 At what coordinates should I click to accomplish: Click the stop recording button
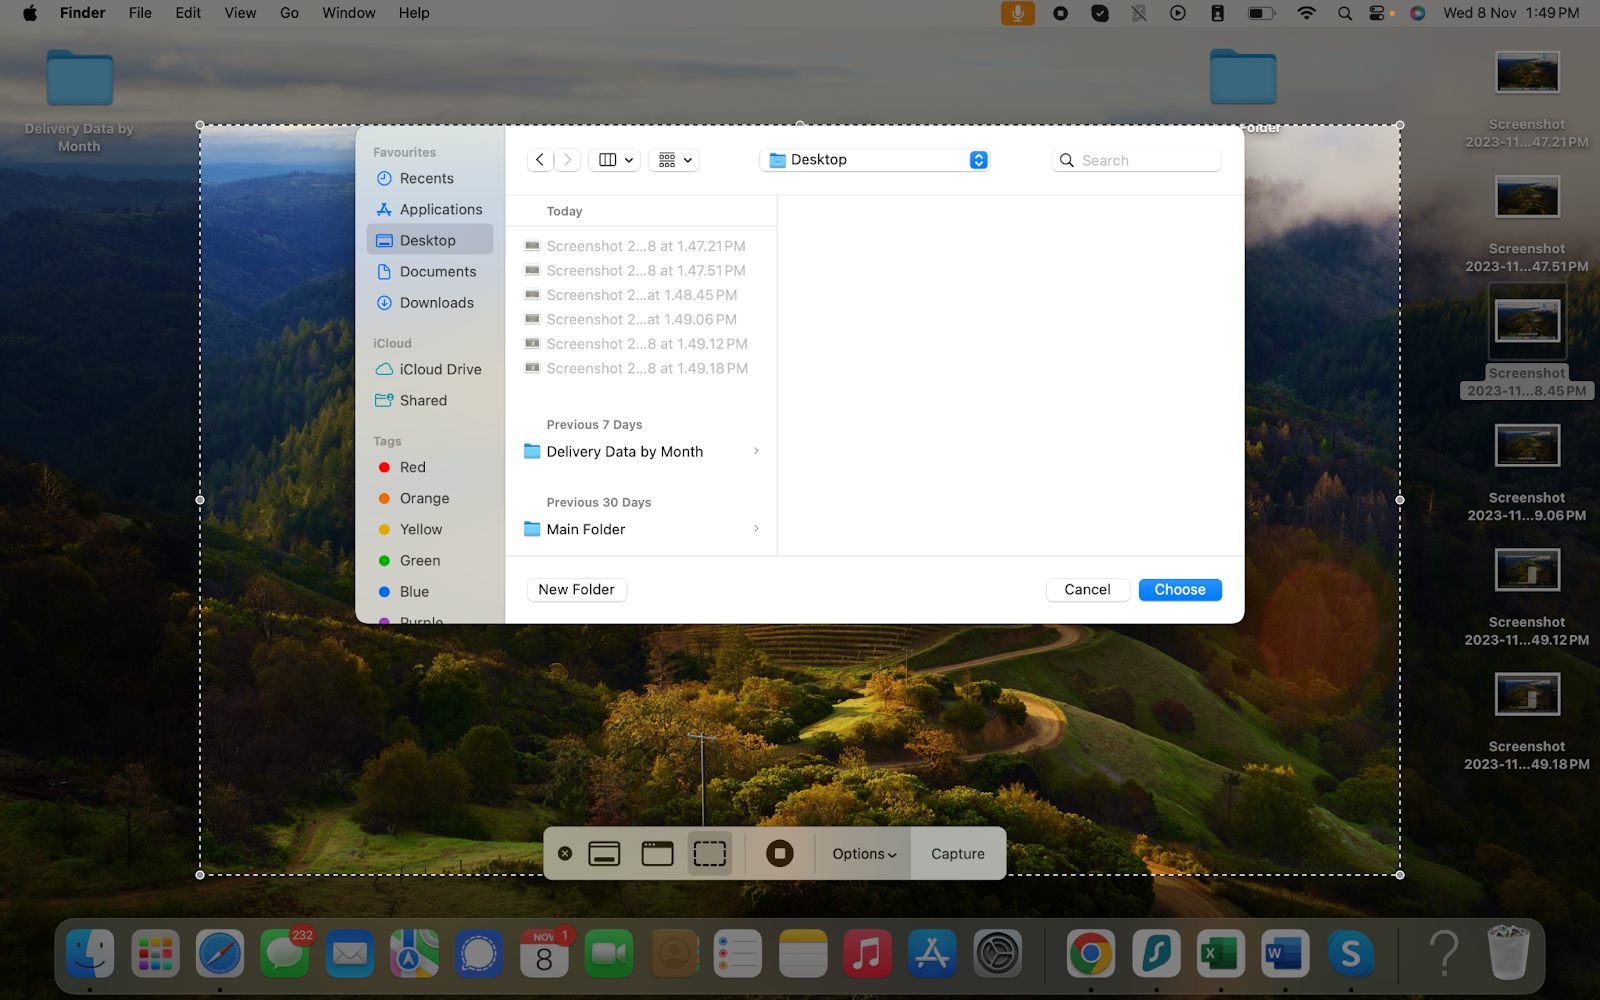(780, 854)
